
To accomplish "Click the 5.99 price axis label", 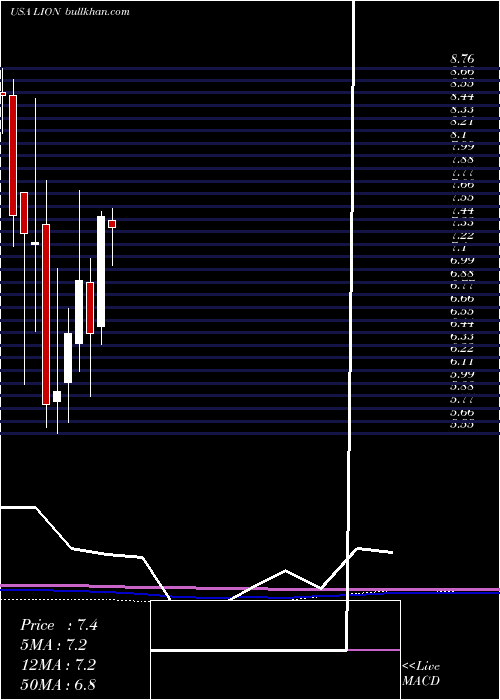I will tap(462, 374).
